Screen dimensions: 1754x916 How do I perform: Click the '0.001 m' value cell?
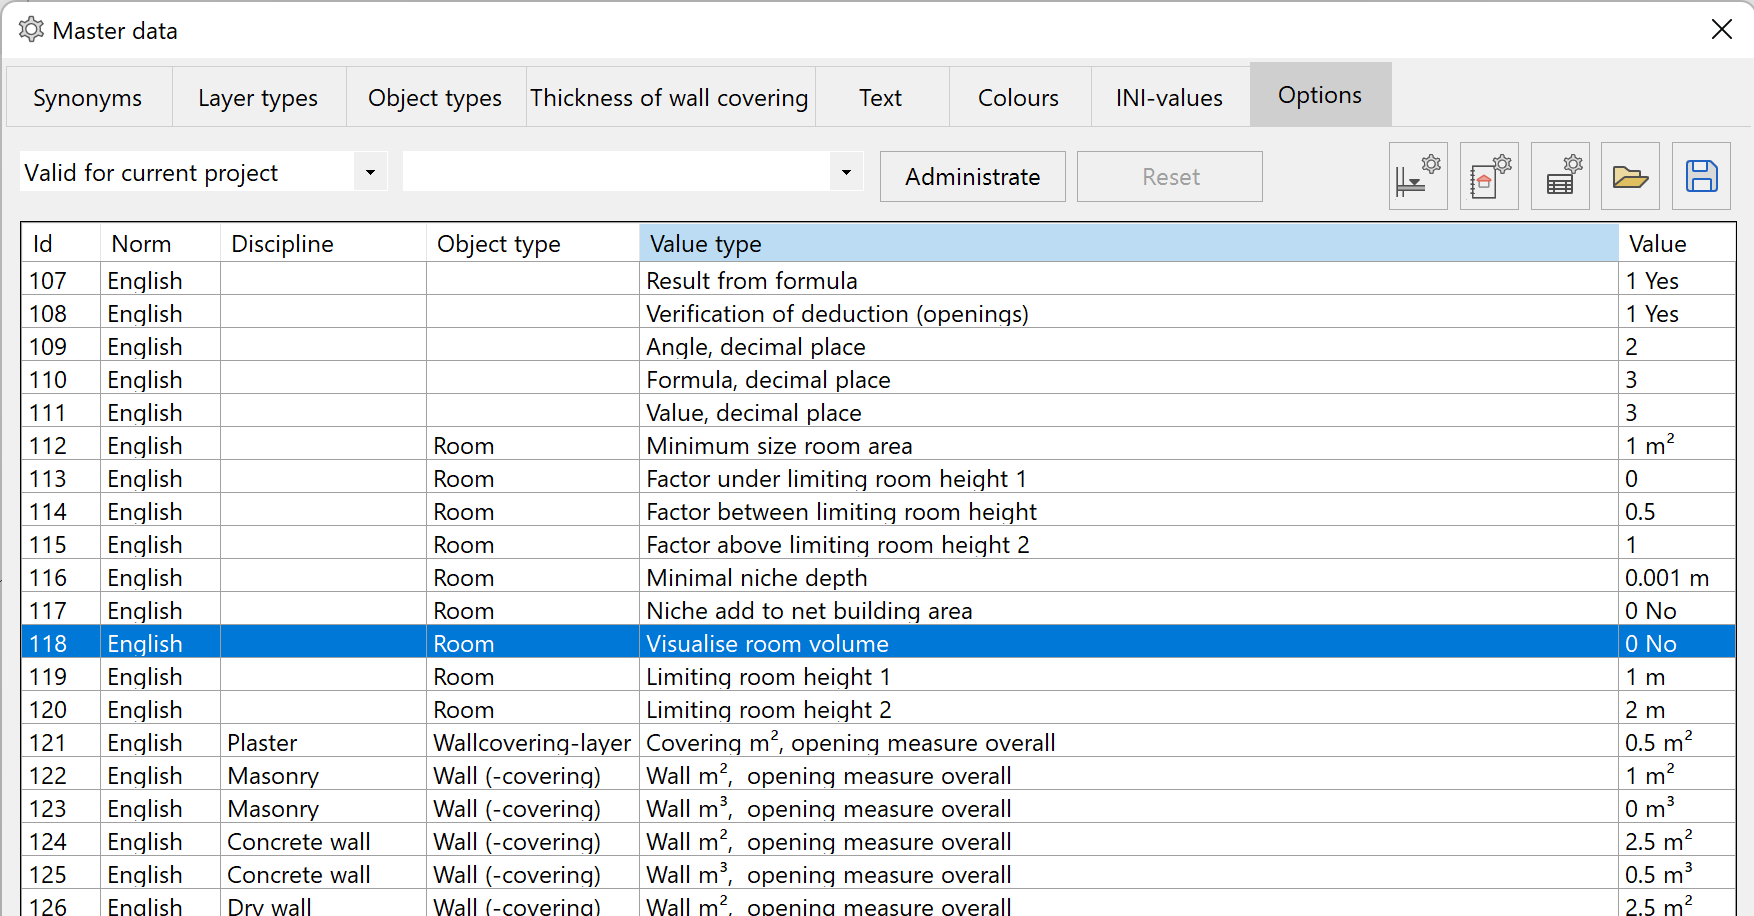(x=1677, y=577)
